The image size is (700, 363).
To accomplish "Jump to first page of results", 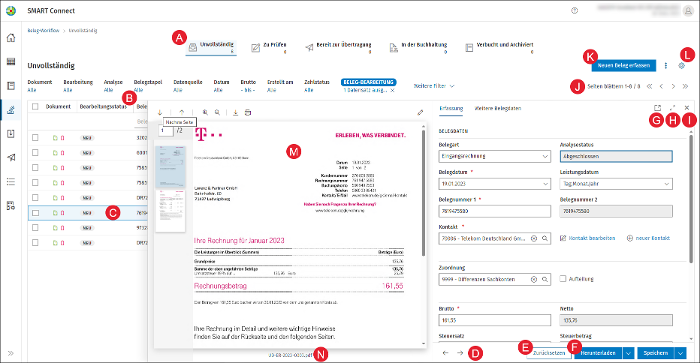I will click(650, 86).
